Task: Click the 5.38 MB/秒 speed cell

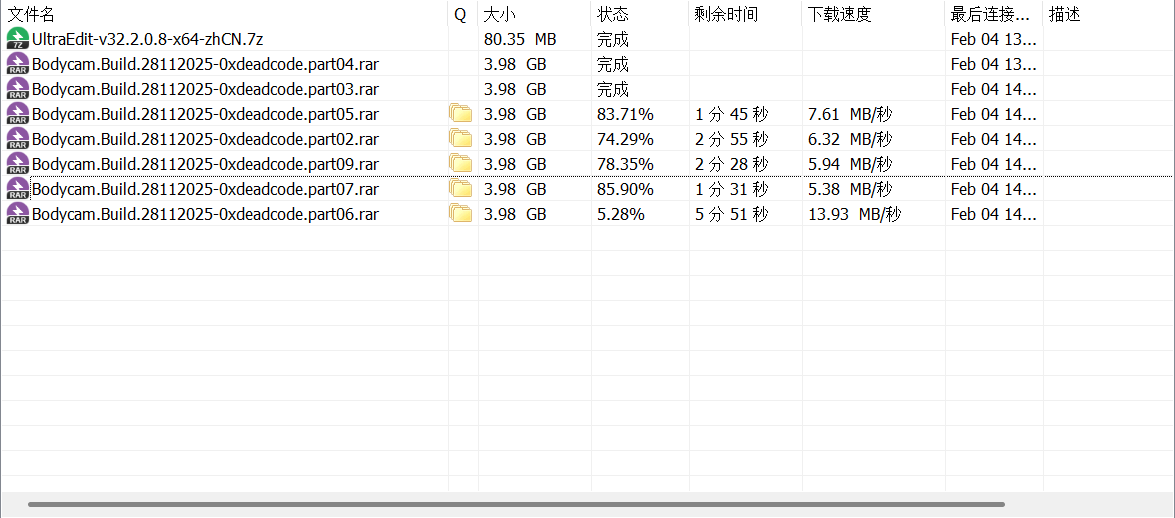Action: coord(851,189)
